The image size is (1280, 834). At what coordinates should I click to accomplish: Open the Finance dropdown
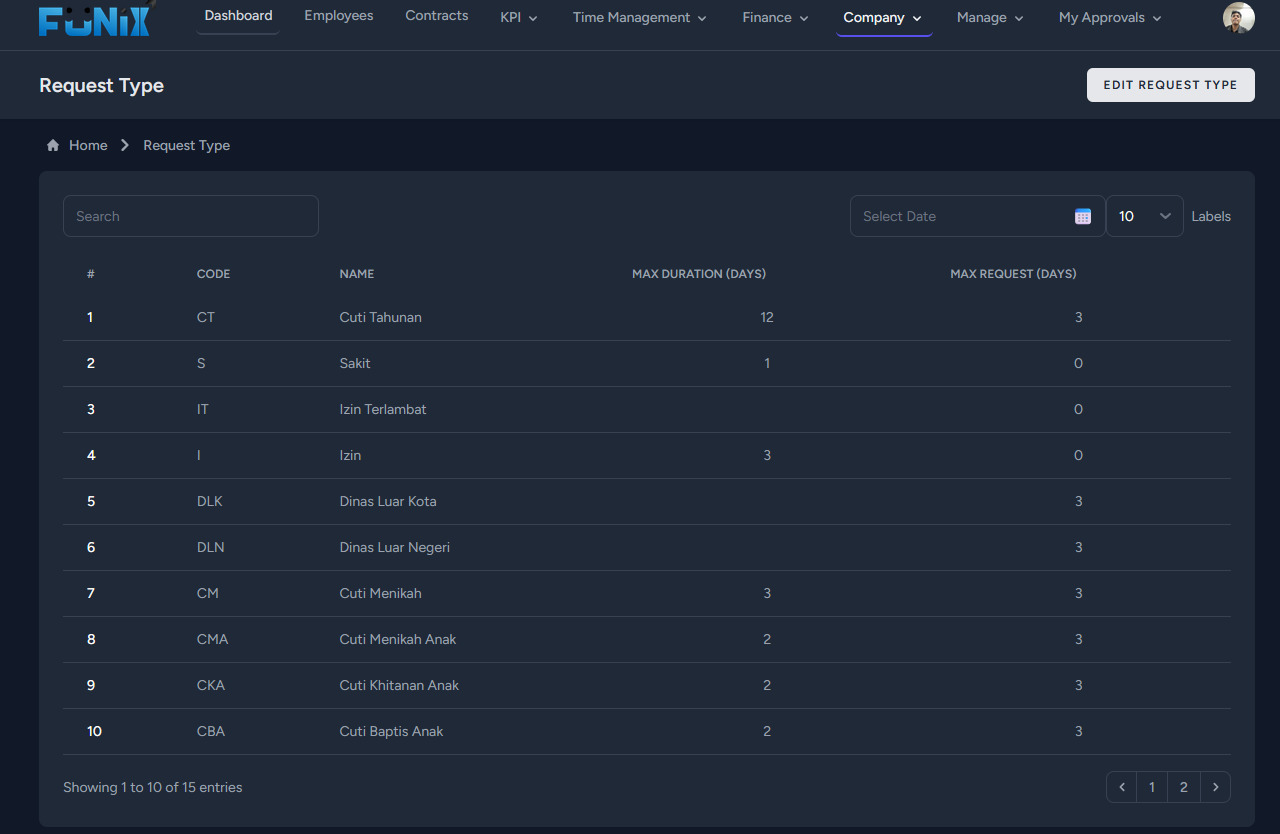(776, 18)
